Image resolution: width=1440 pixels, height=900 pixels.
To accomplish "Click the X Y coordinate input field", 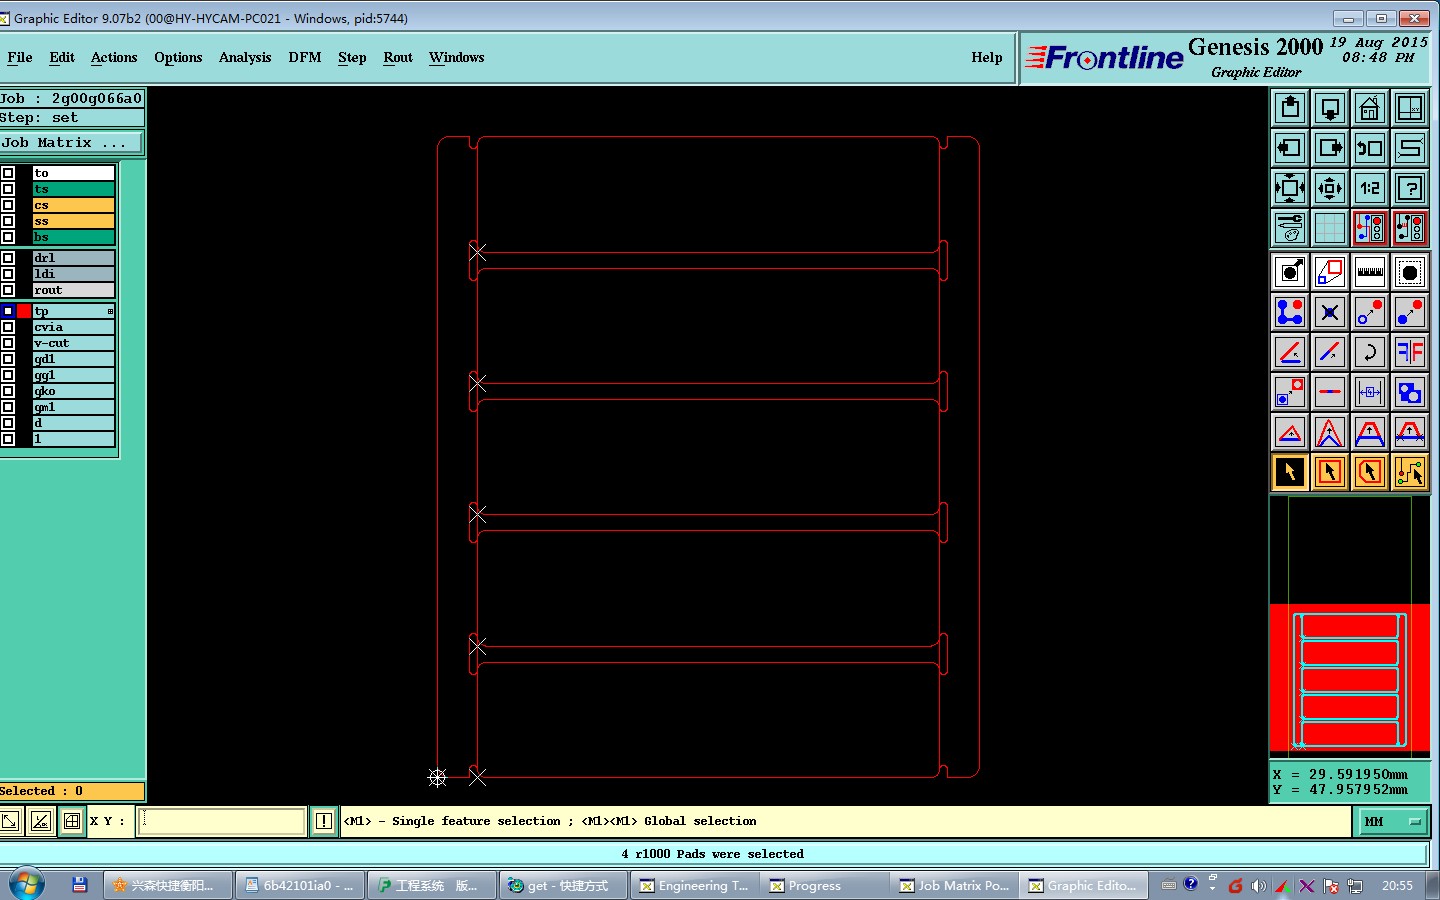I will 222,822.
